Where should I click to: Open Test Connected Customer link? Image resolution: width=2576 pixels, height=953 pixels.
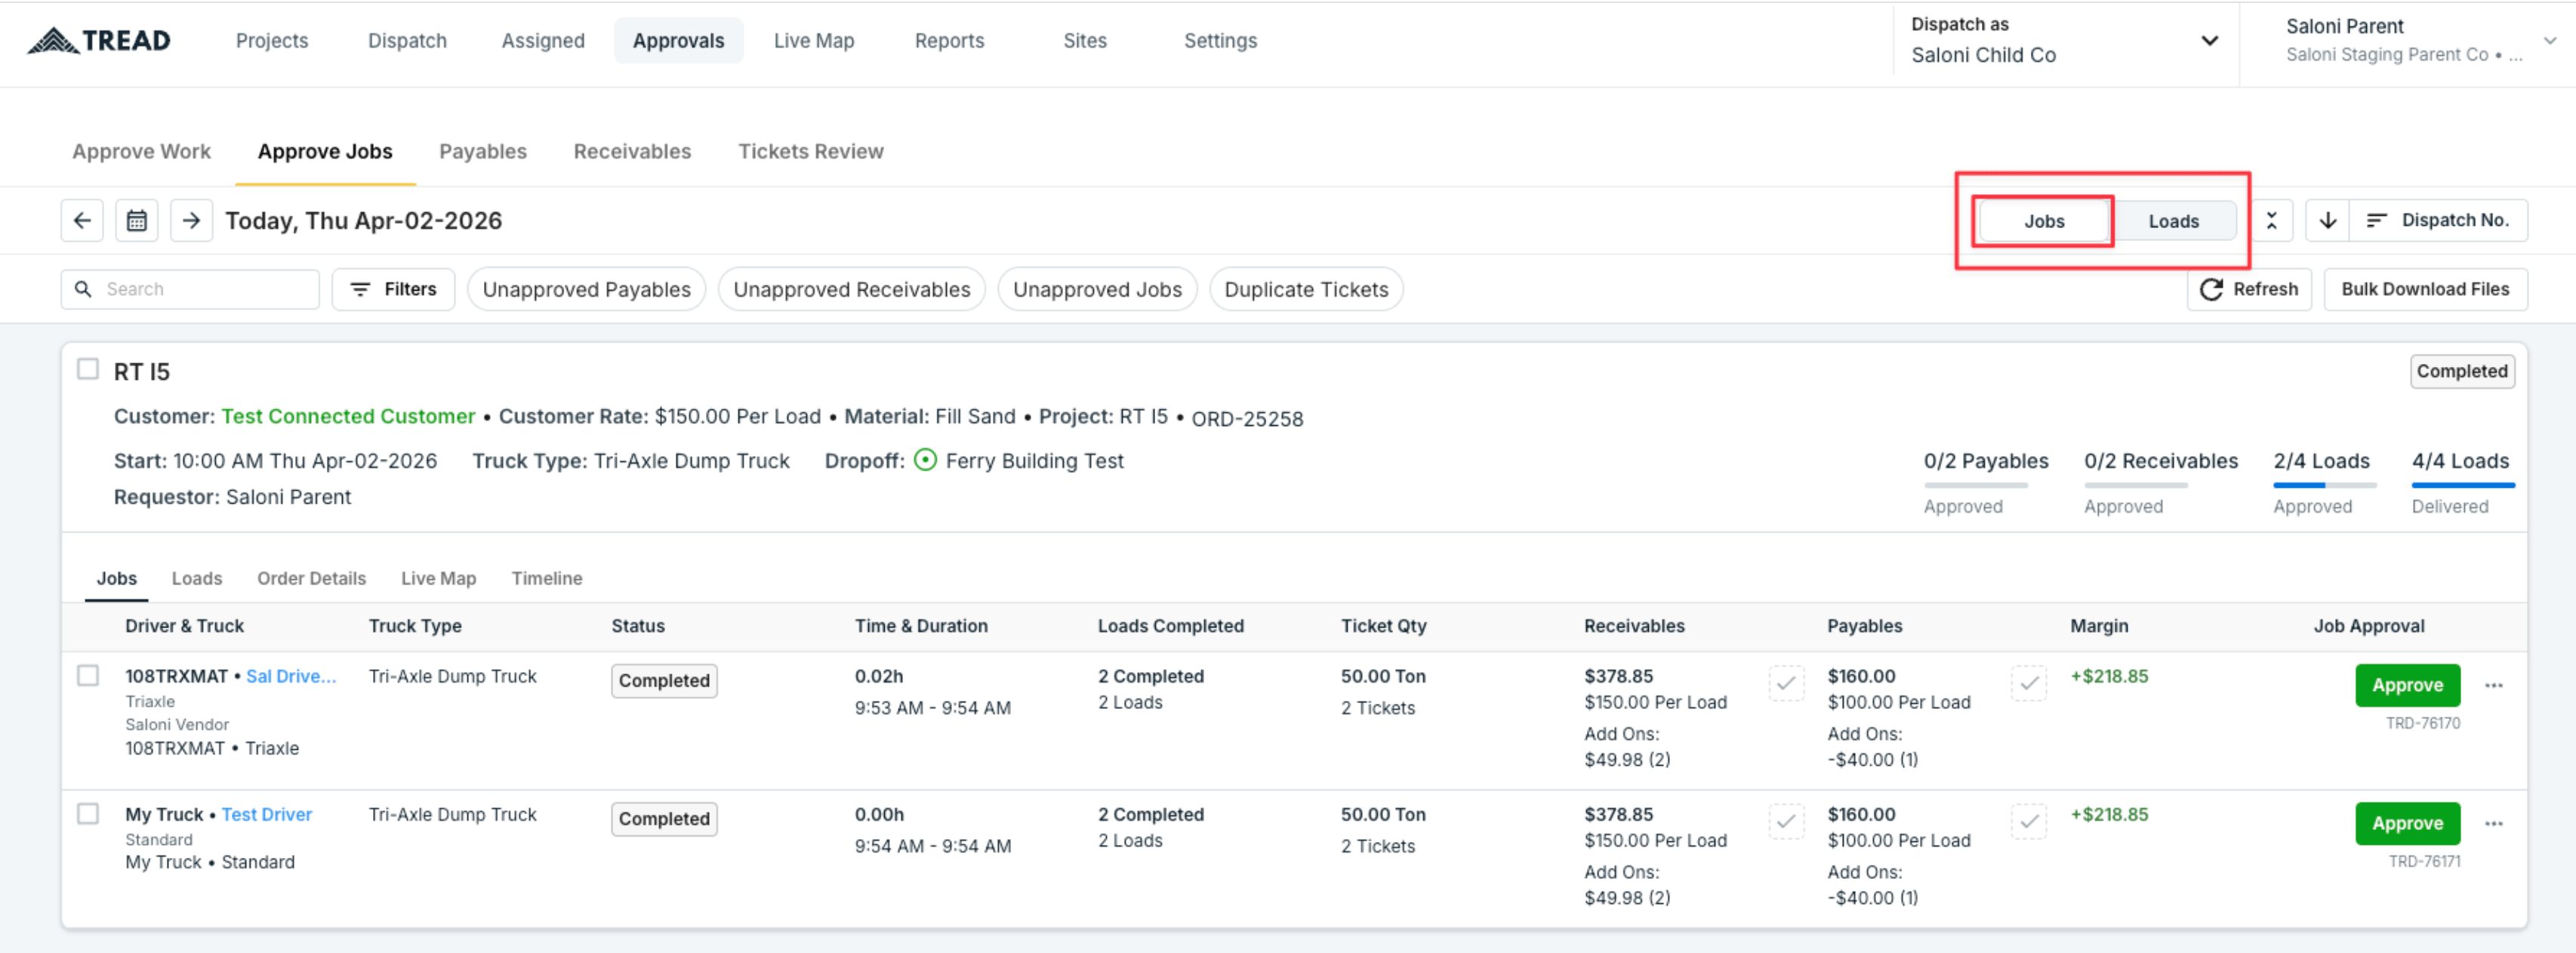348,416
